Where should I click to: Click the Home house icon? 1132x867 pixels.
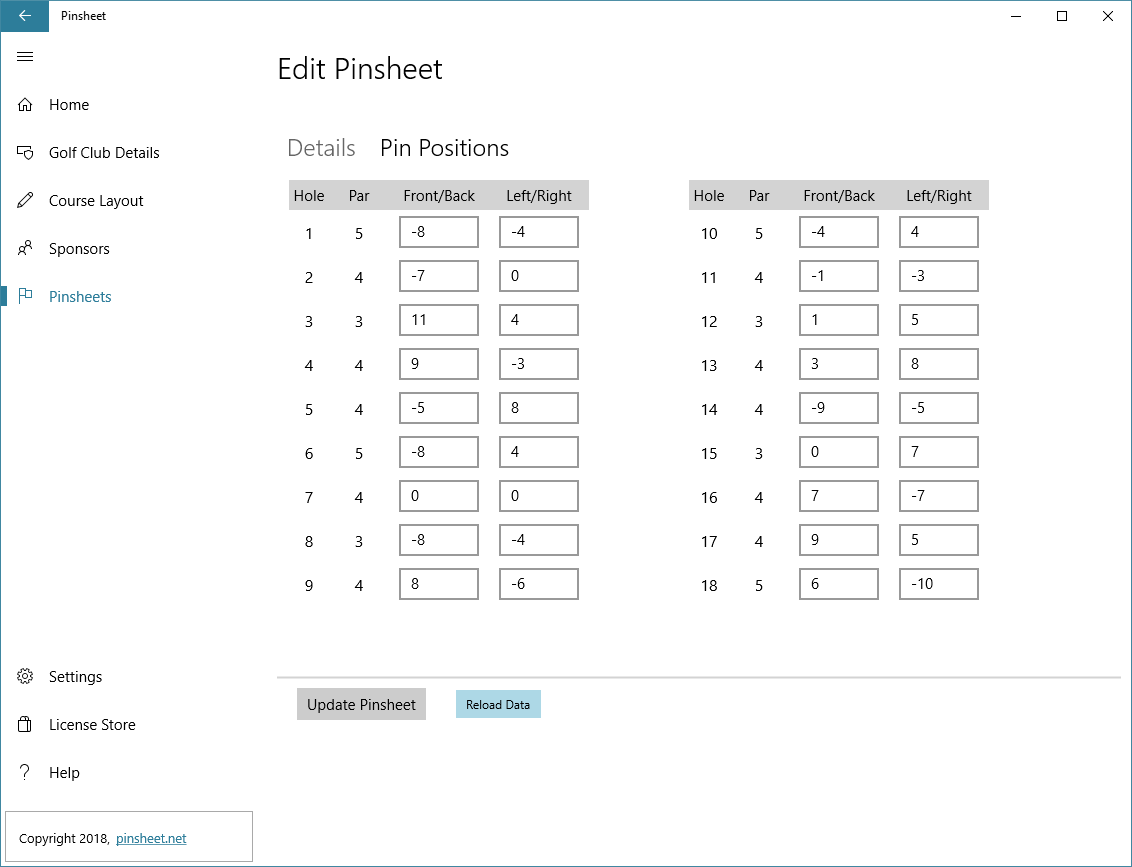(25, 105)
